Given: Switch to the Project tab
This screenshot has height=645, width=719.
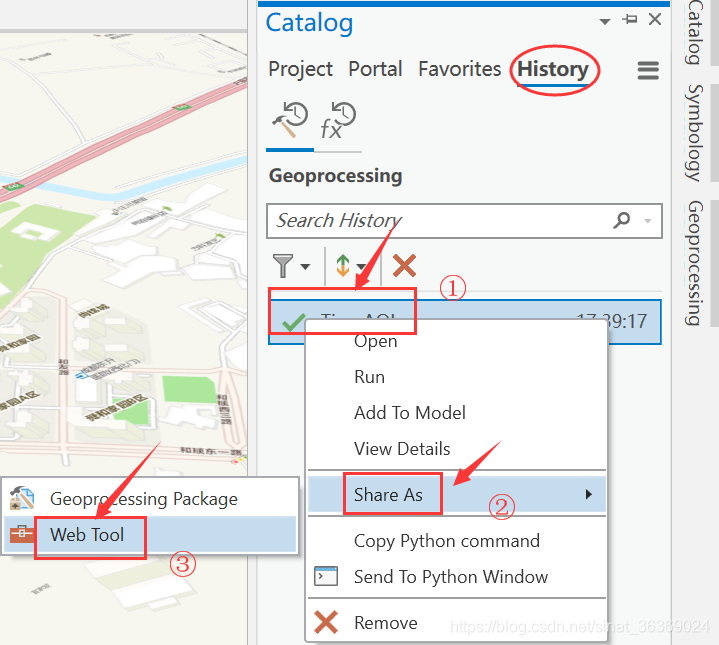Looking at the screenshot, I should coord(300,69).
